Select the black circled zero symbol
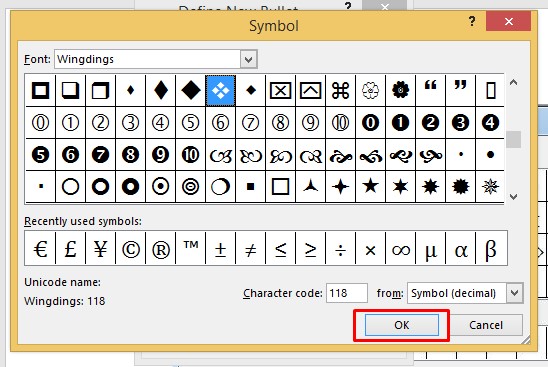 click(x=371, y=123)
